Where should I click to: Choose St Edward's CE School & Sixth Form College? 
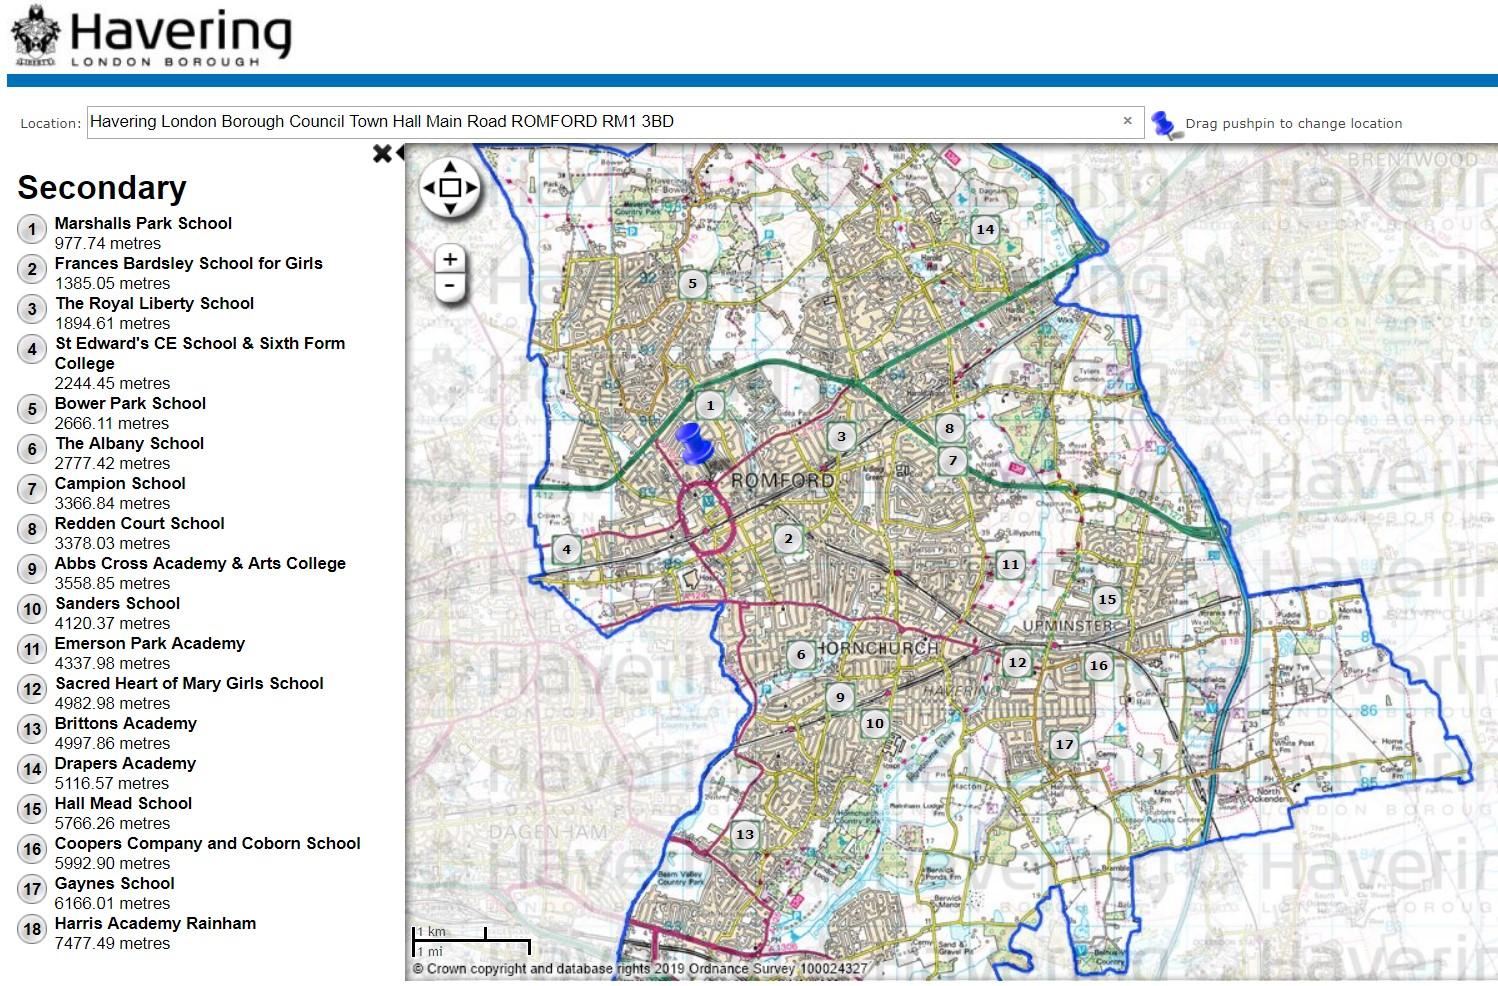point(200,353)
